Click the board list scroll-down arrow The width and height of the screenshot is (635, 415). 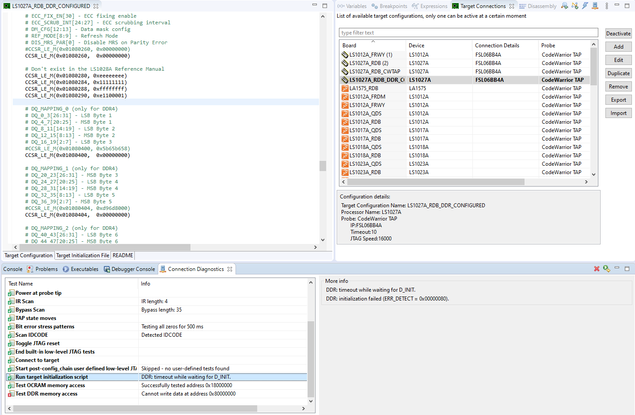tap(594, 175)
